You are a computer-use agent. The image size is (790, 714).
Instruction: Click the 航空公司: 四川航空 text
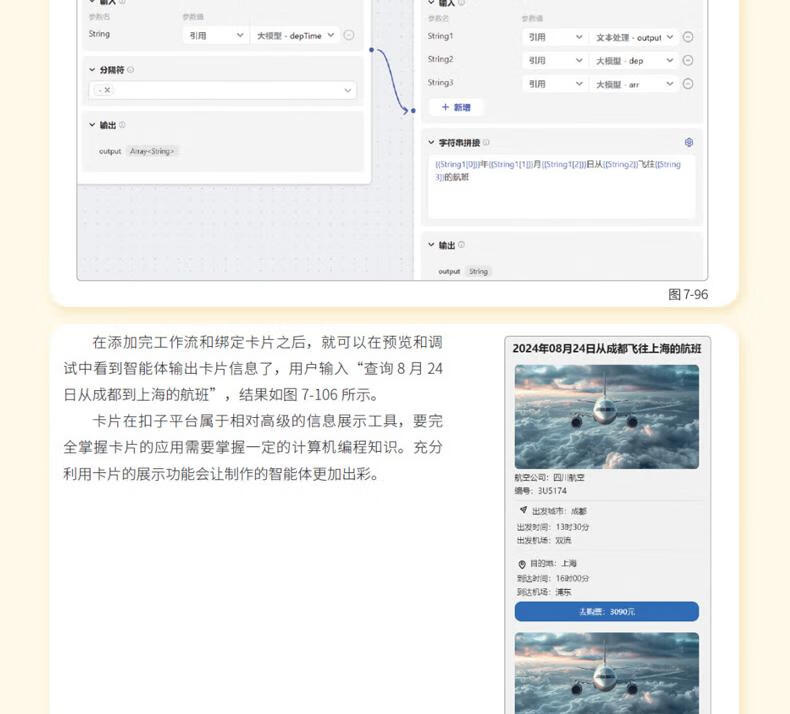click(x=549, y=478)
